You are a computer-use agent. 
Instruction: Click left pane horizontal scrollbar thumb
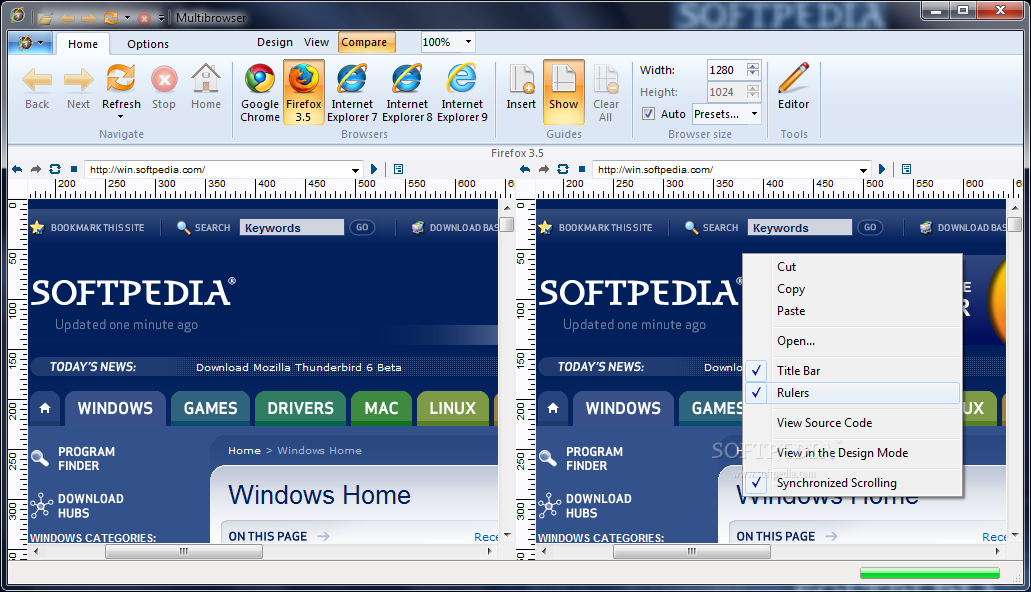(x=184, y=551)
